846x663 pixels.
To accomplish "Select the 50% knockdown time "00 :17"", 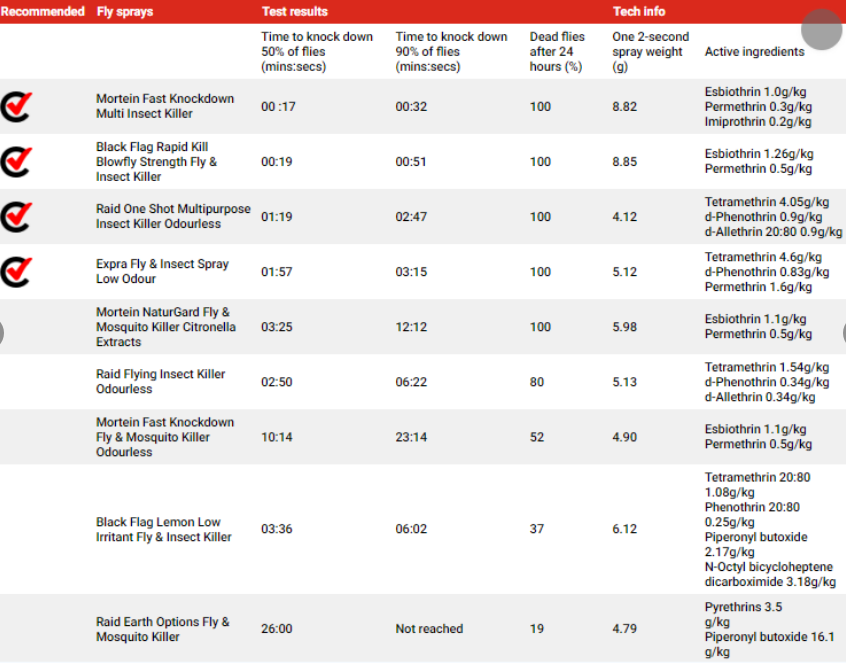I will click(x=278, y=106).
